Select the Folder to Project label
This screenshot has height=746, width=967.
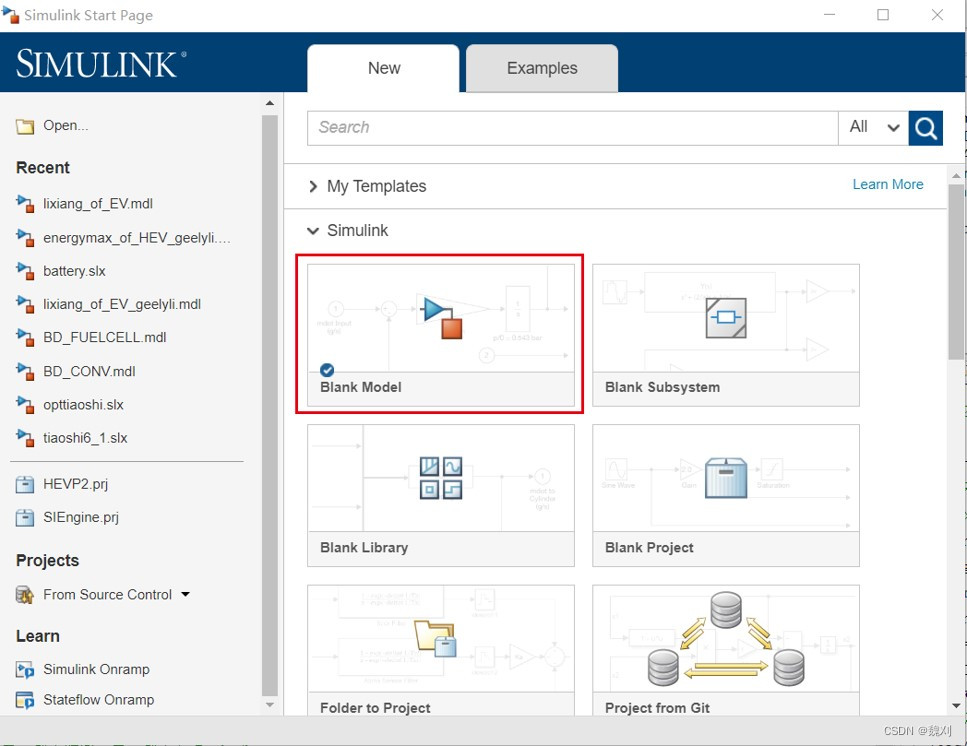[x=375, y=708]
